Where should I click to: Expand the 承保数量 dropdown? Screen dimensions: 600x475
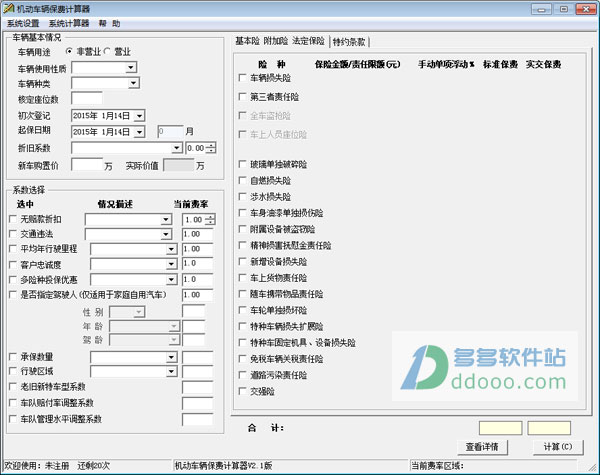[x=171, y=357]
